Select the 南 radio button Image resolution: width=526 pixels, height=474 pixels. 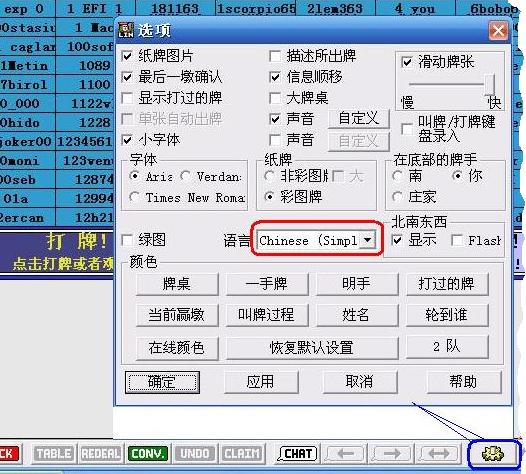398,175
